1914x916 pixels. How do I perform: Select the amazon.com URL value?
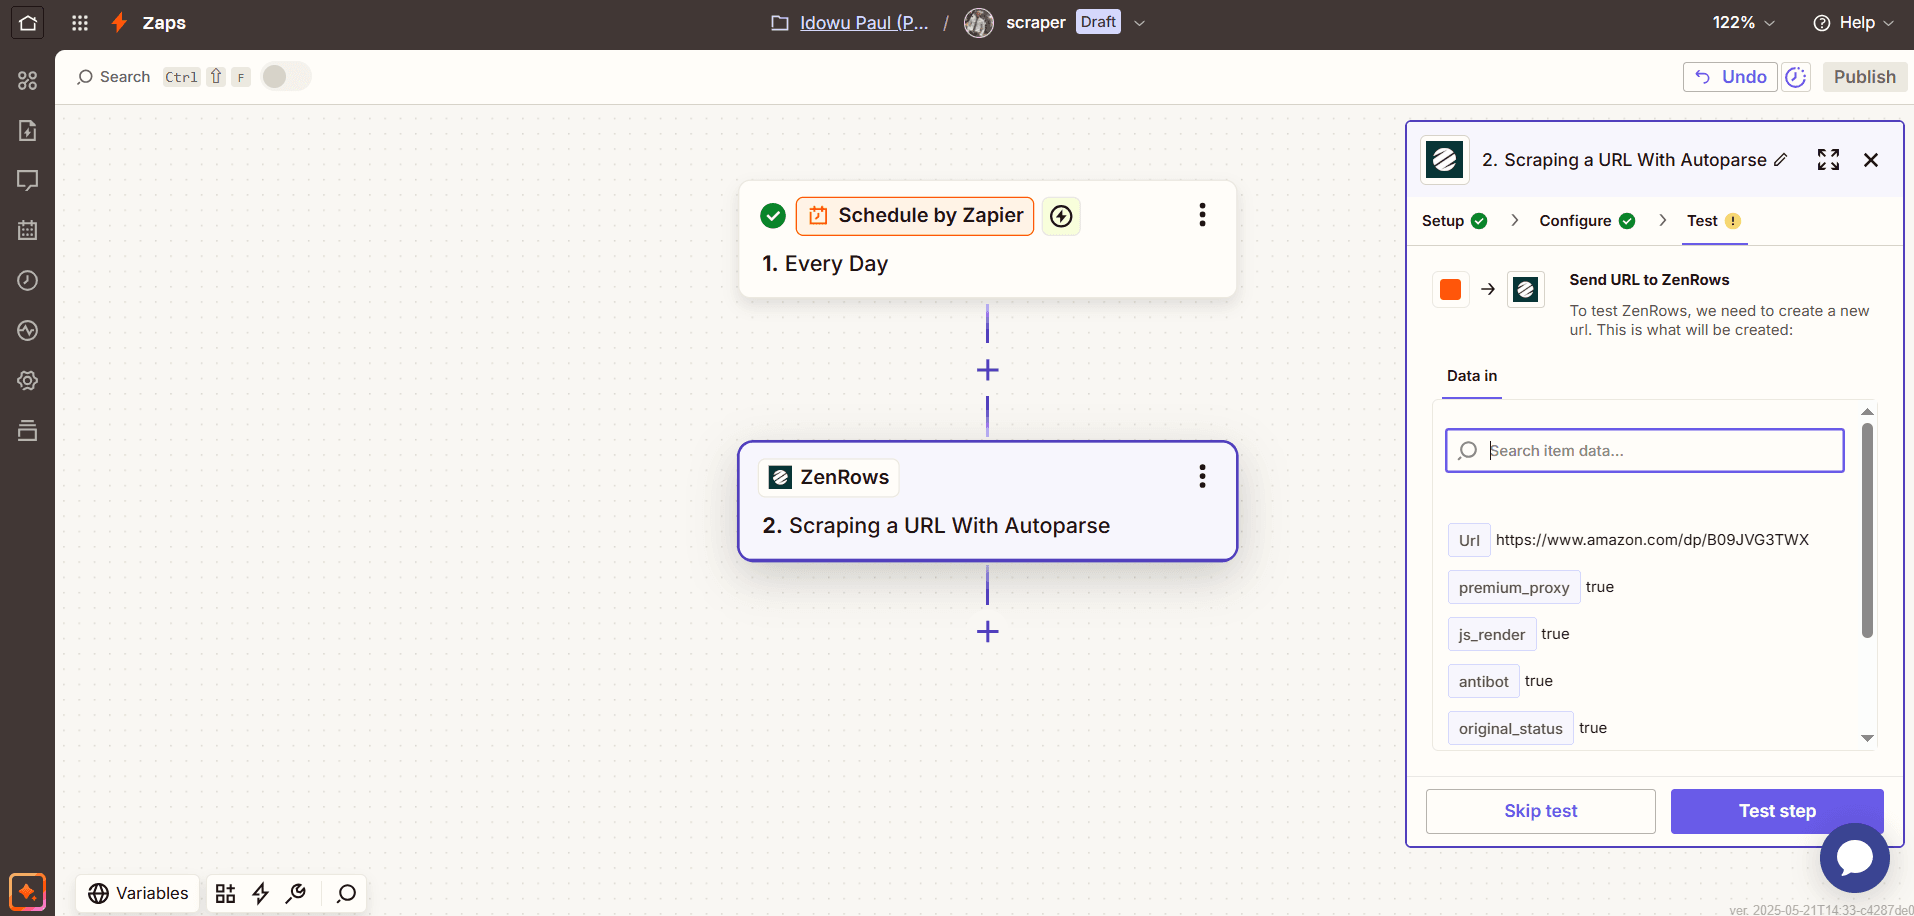[1652, 540]
